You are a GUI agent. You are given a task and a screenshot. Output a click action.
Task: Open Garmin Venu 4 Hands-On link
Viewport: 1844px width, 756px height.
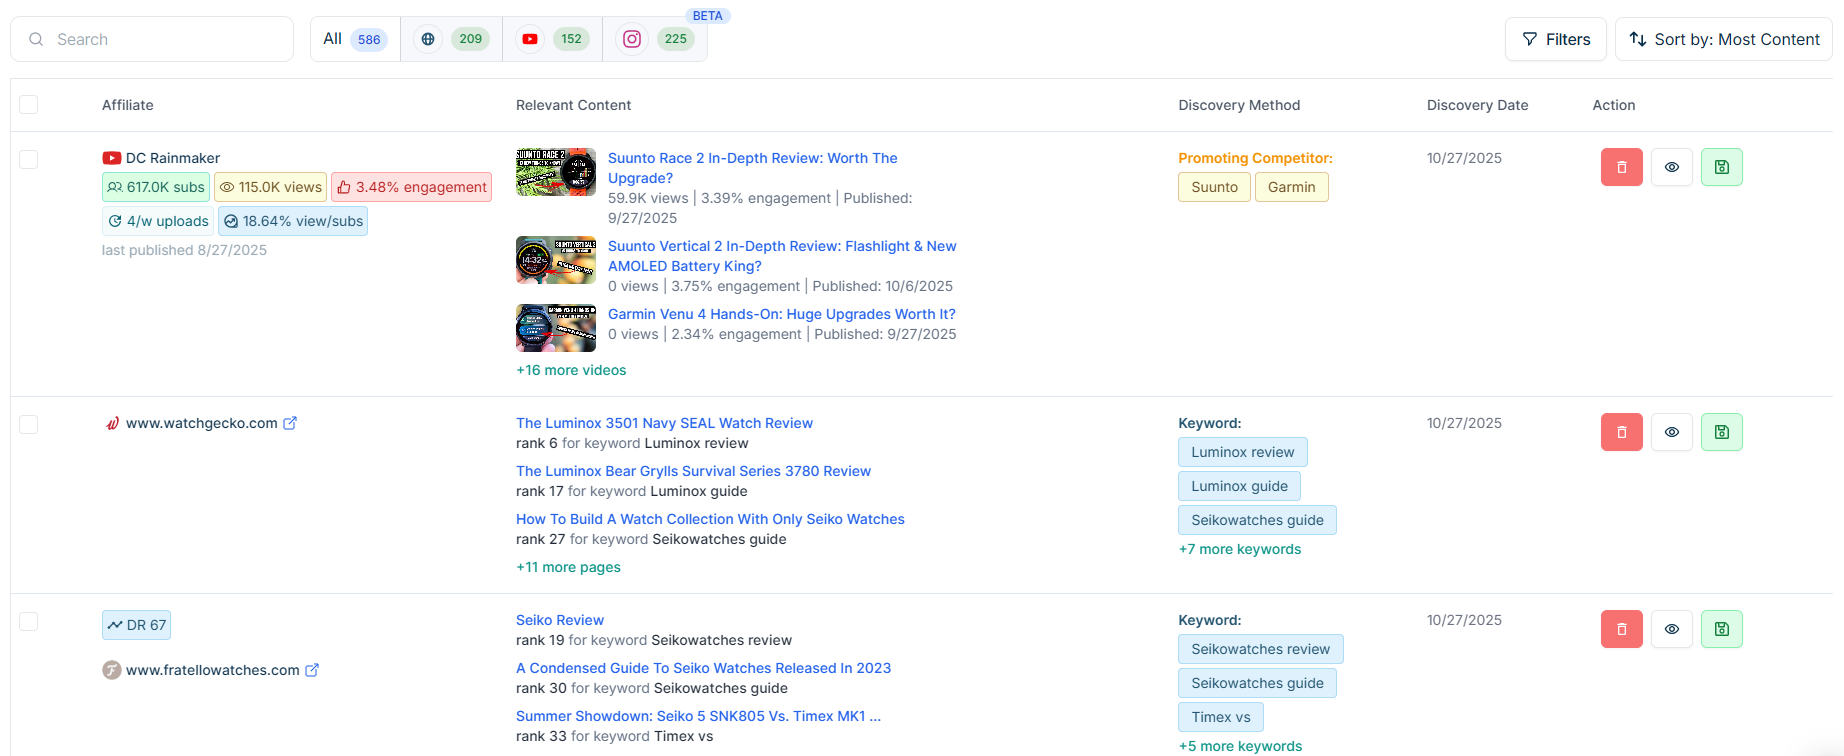coord(782,314)
